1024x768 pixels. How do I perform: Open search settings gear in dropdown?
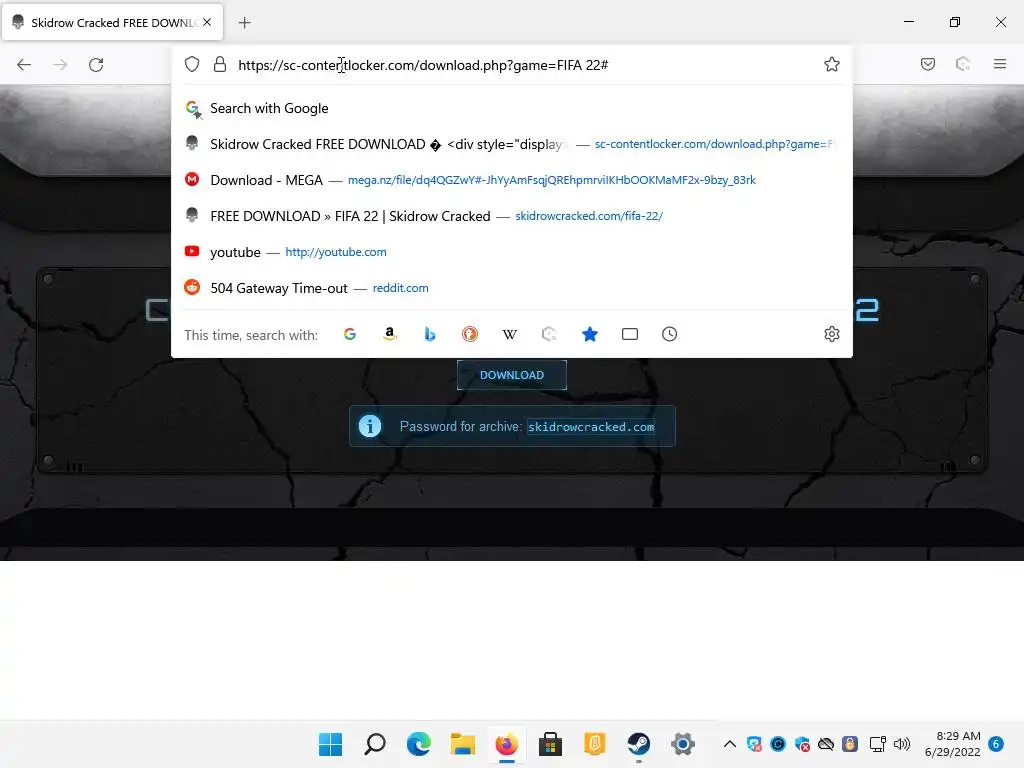[x=831, y=334]
